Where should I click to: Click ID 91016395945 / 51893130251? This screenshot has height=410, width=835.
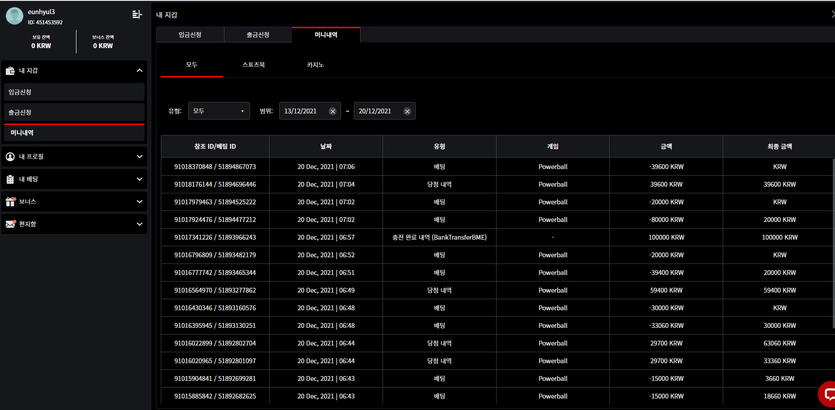pyautogui.click(x=215, y=325)
